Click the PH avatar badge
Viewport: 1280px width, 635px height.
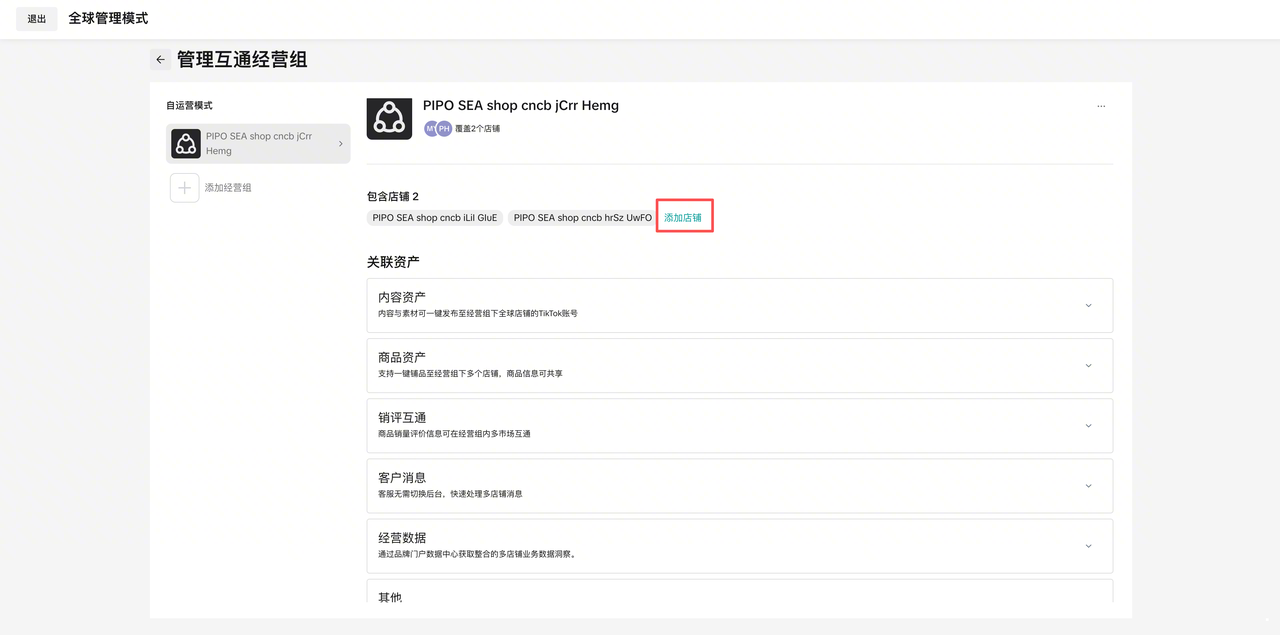point(444,129)
